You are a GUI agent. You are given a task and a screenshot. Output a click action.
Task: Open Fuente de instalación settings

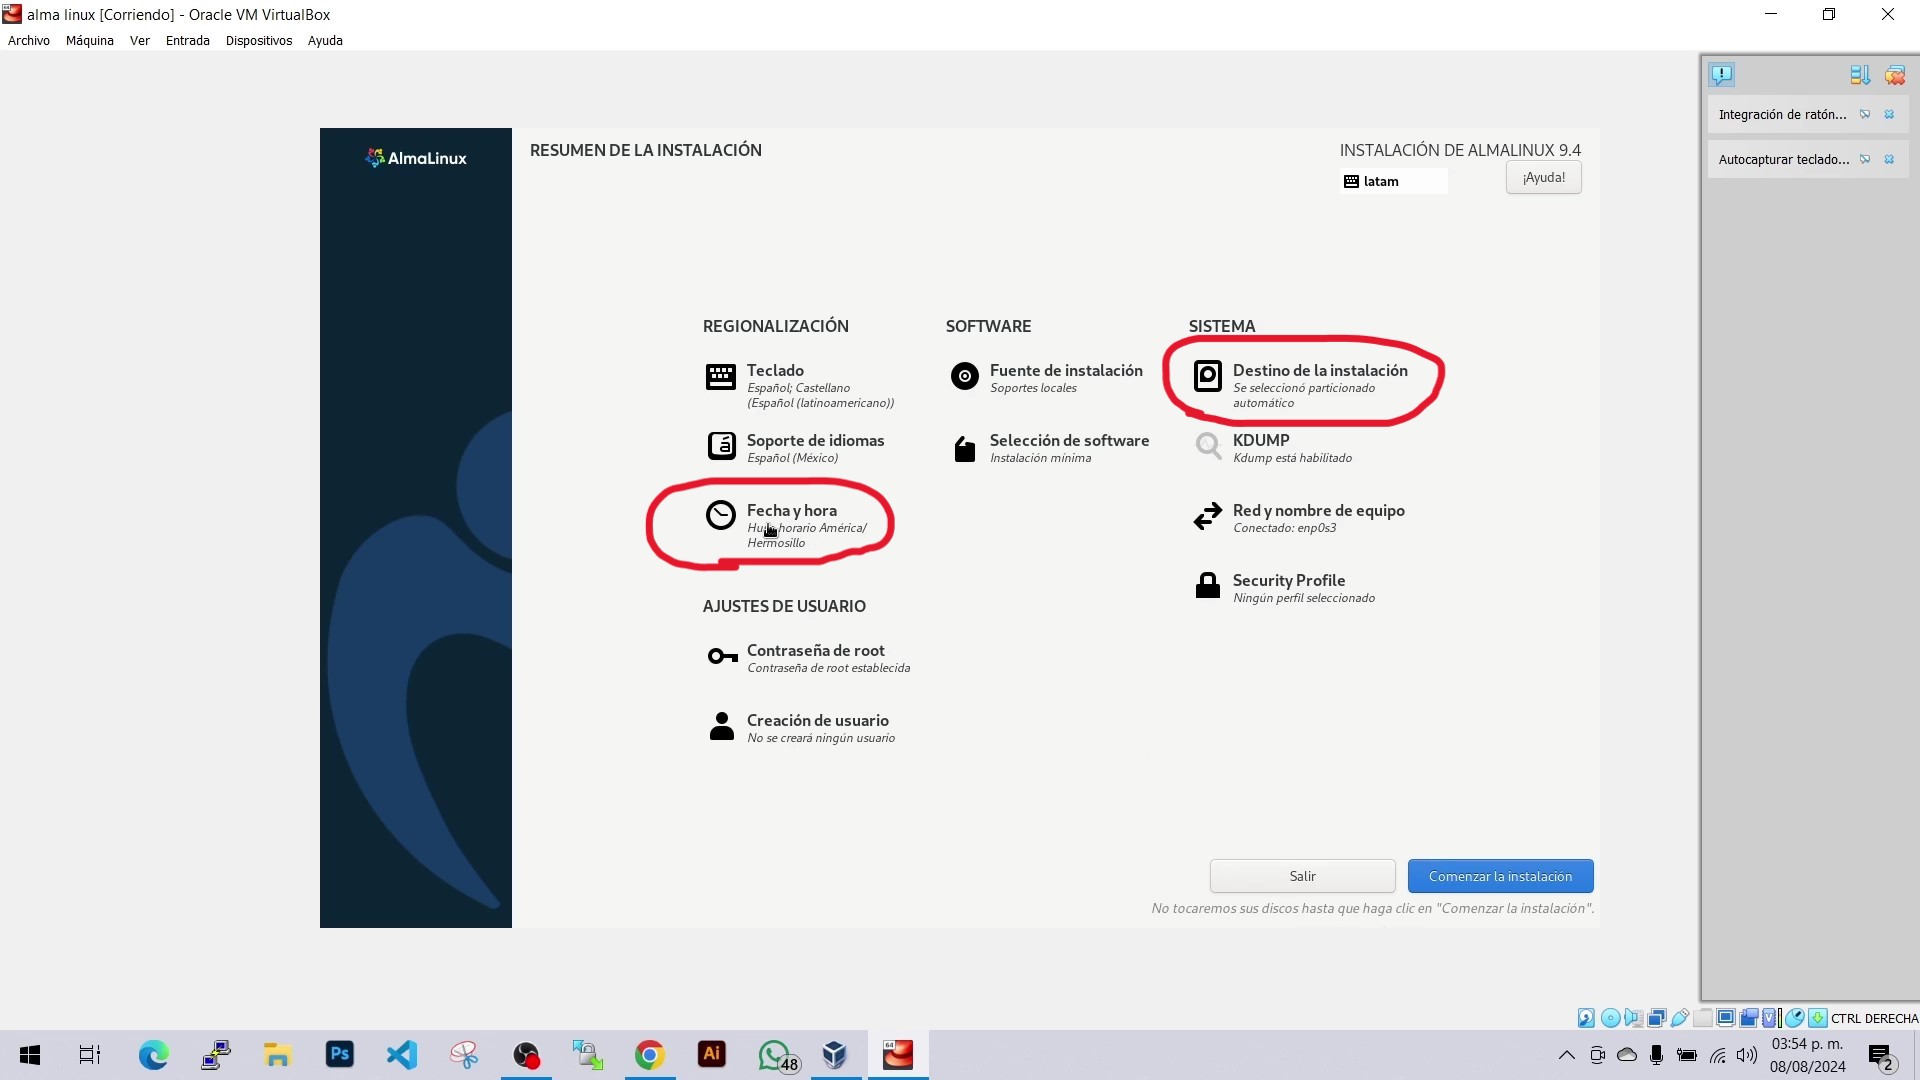tap(1046, 377)
